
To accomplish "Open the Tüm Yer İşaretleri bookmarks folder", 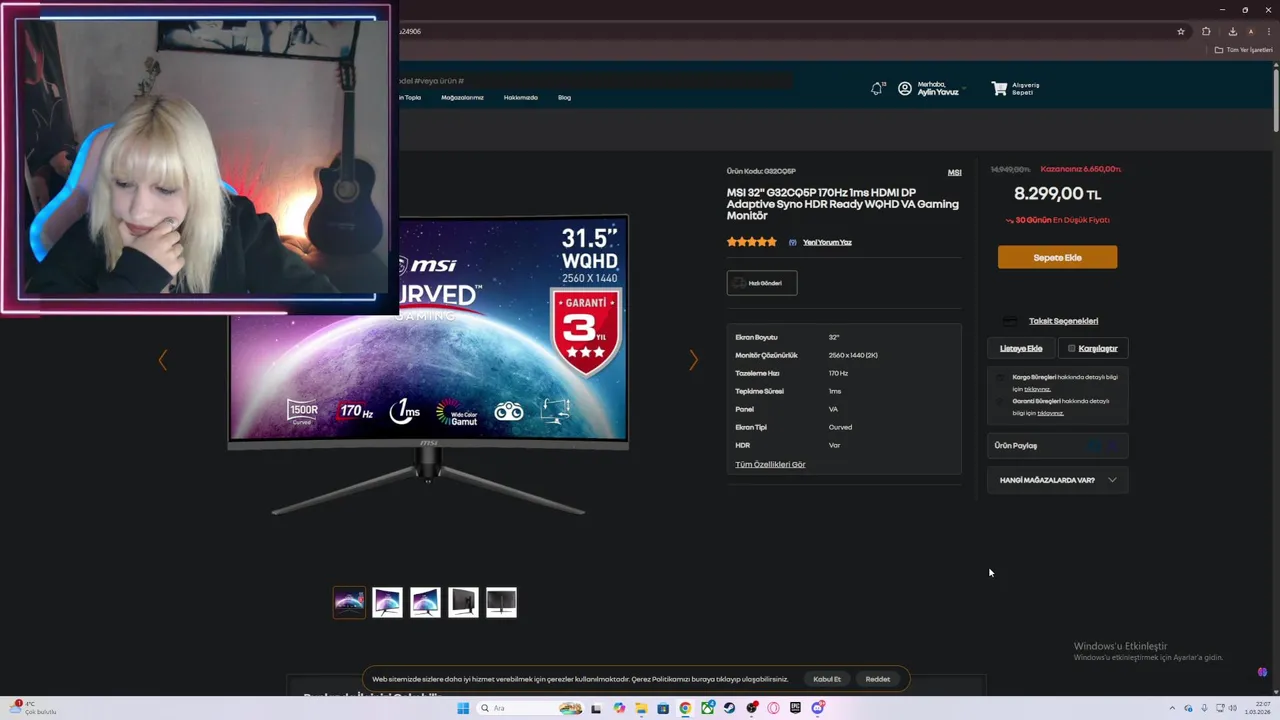I will (x=1244, y=50).
